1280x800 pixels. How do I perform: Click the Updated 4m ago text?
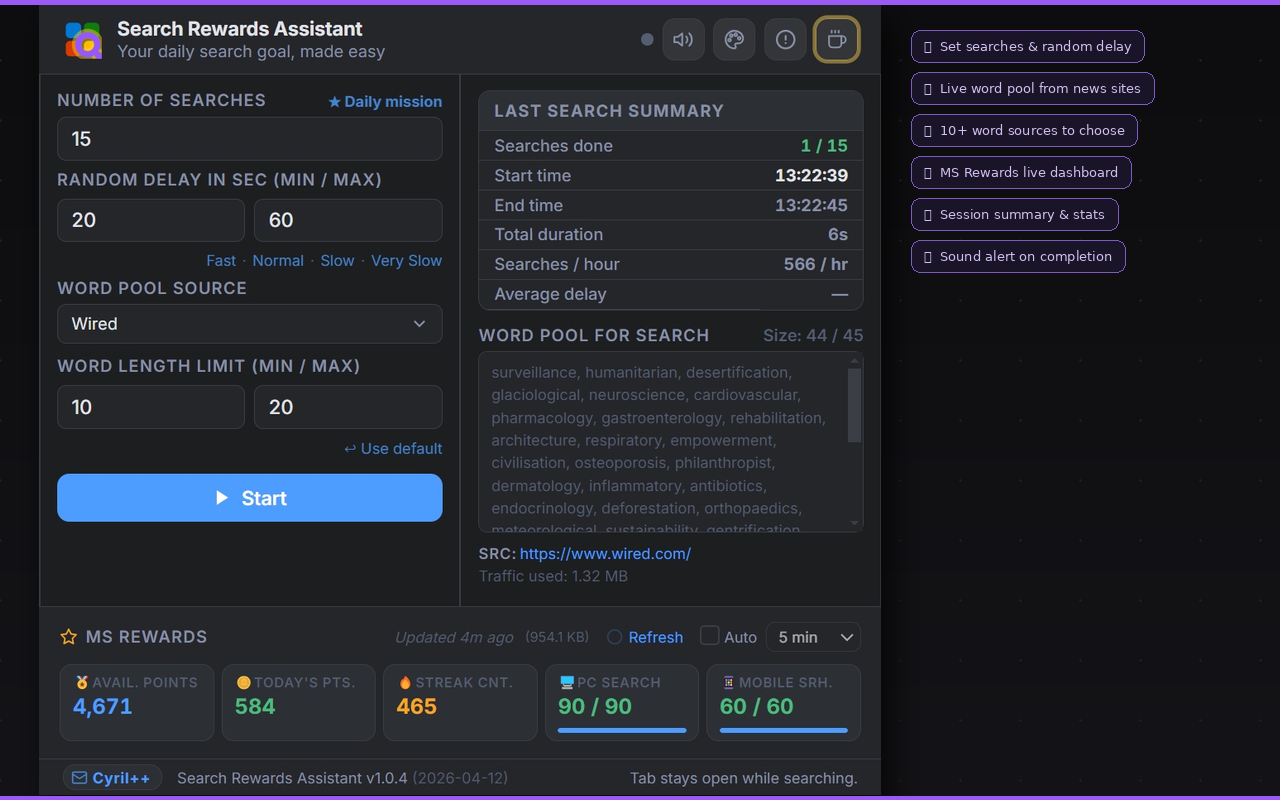coord(454,637)
